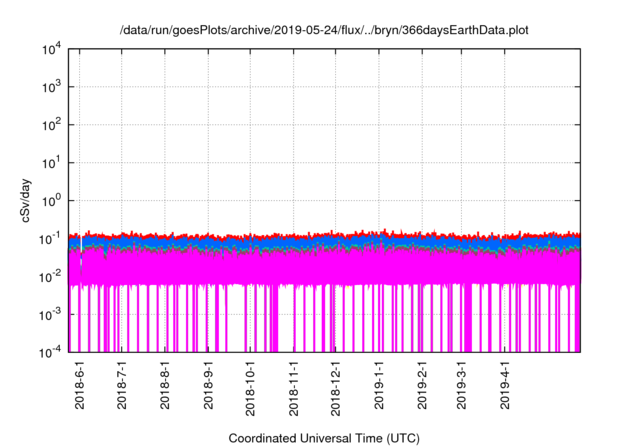Select the 2018-8-1 date tick label
This screenshot has height=448, width=640.
pos(165,386)
